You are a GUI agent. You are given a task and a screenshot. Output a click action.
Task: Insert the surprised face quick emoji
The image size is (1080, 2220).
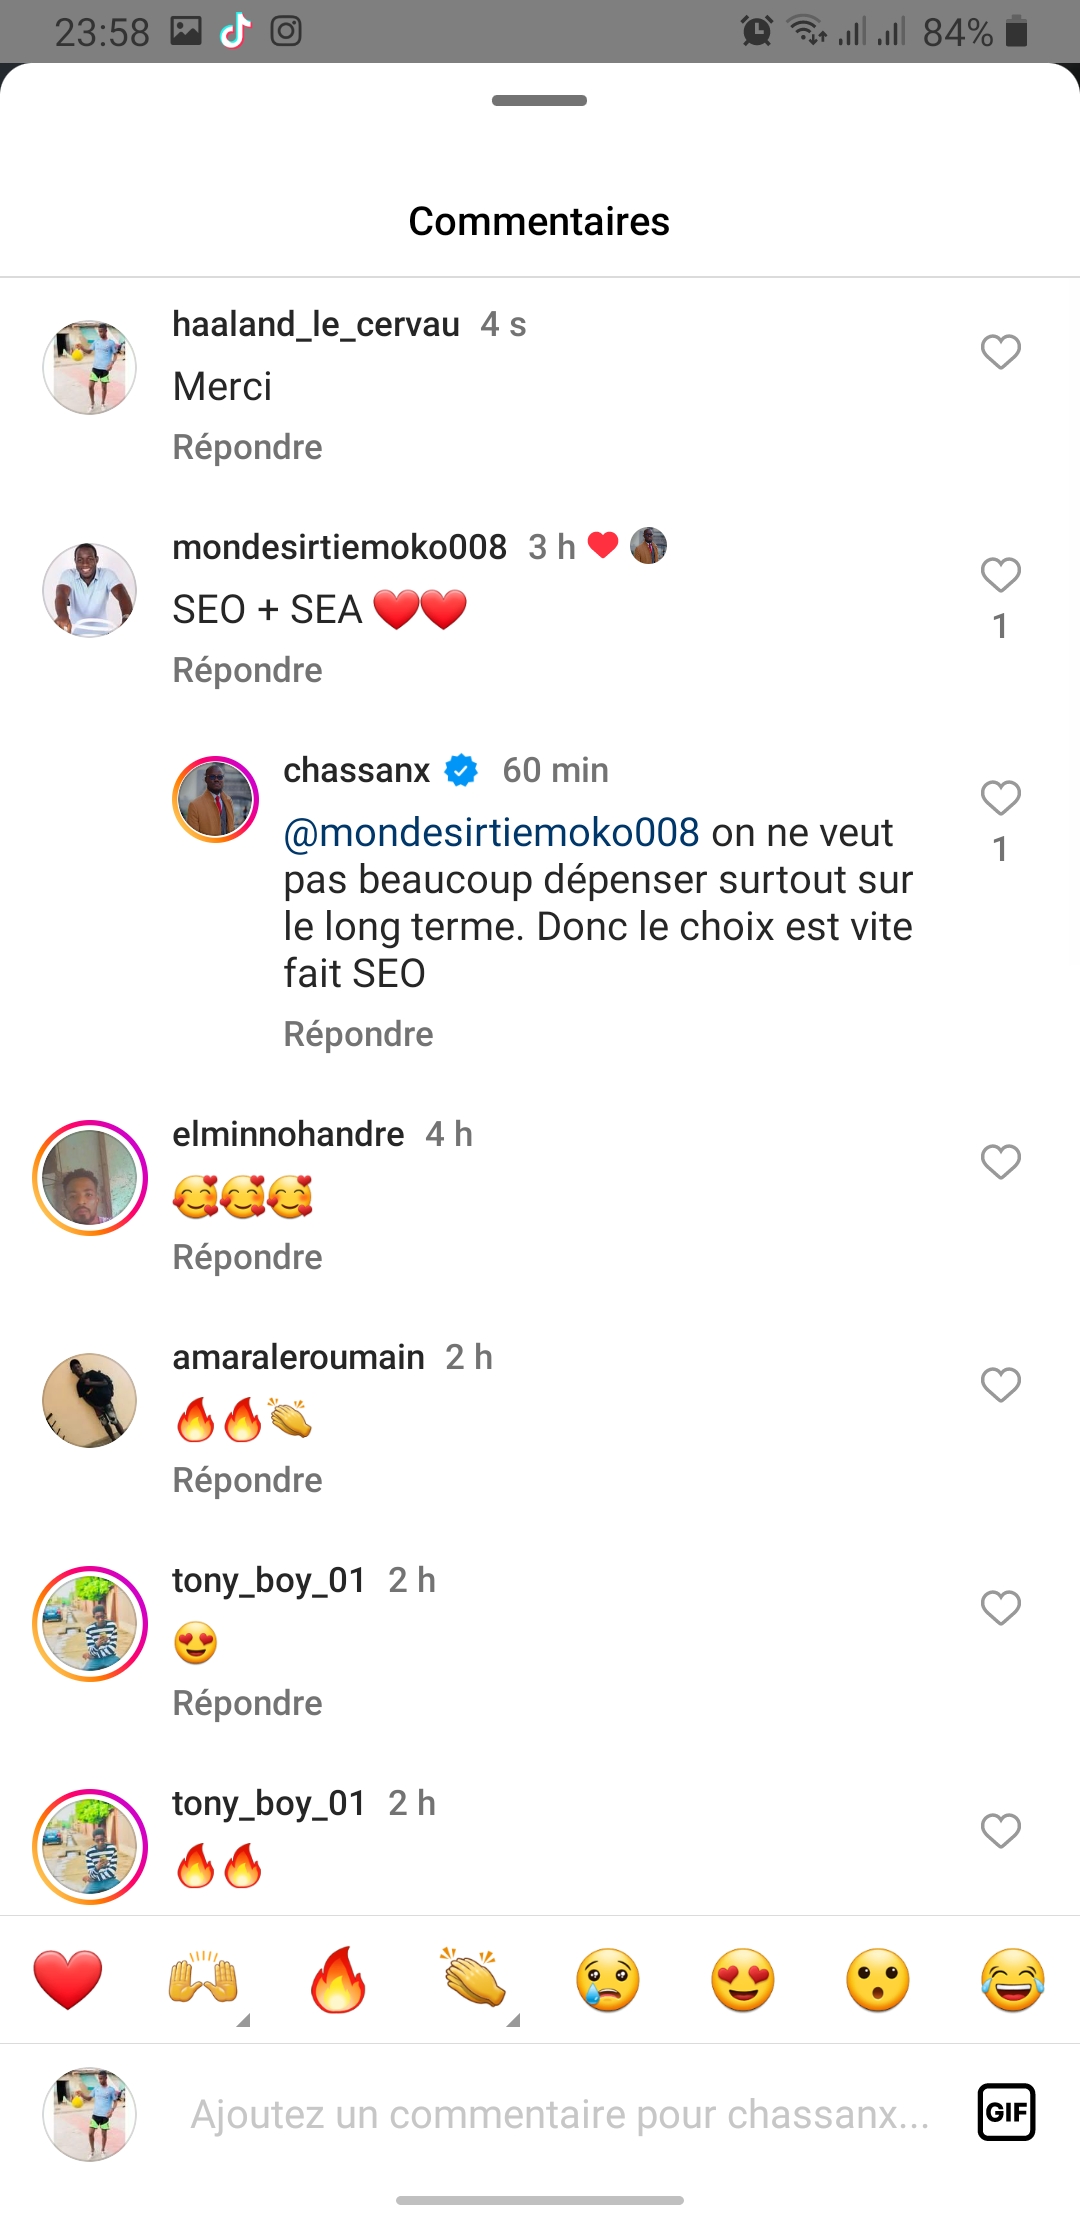(x=878, y=1979)
